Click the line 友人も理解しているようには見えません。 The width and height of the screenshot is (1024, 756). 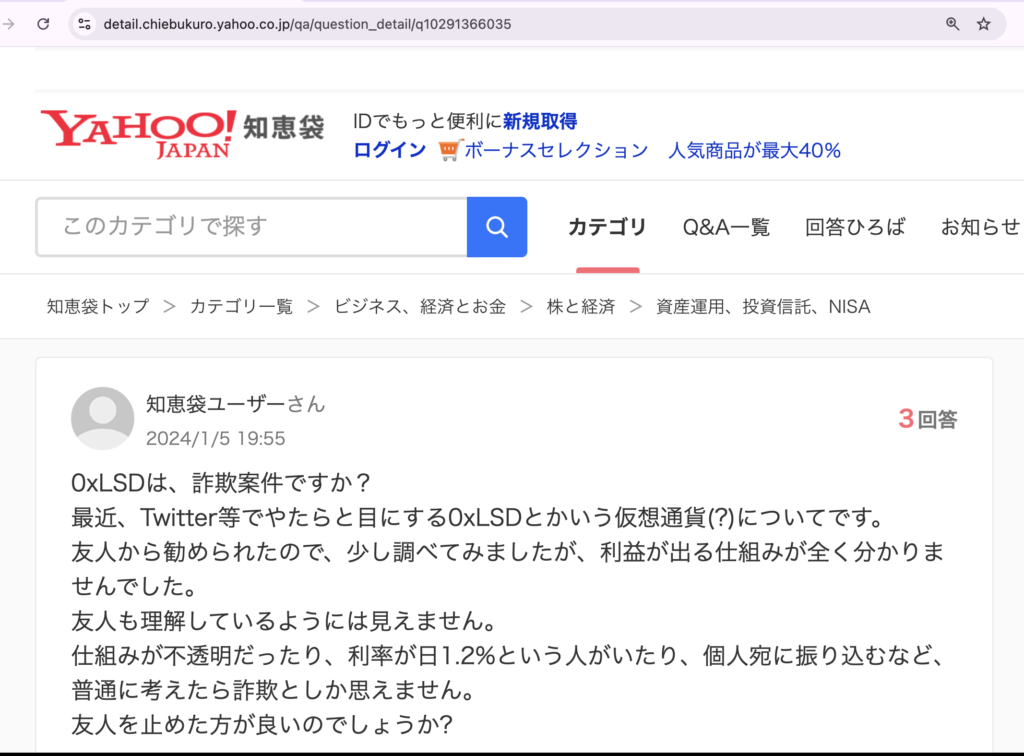point(283,621)
